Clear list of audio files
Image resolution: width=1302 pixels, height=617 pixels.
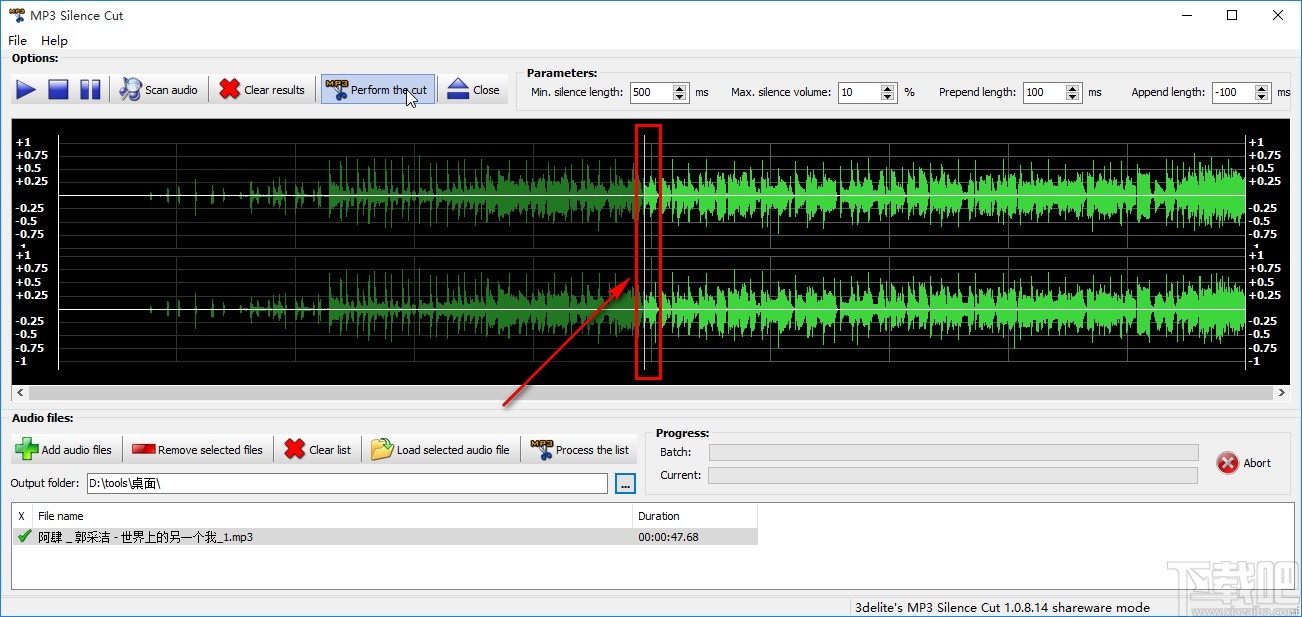pyautogui.click(x=317, y=450)
